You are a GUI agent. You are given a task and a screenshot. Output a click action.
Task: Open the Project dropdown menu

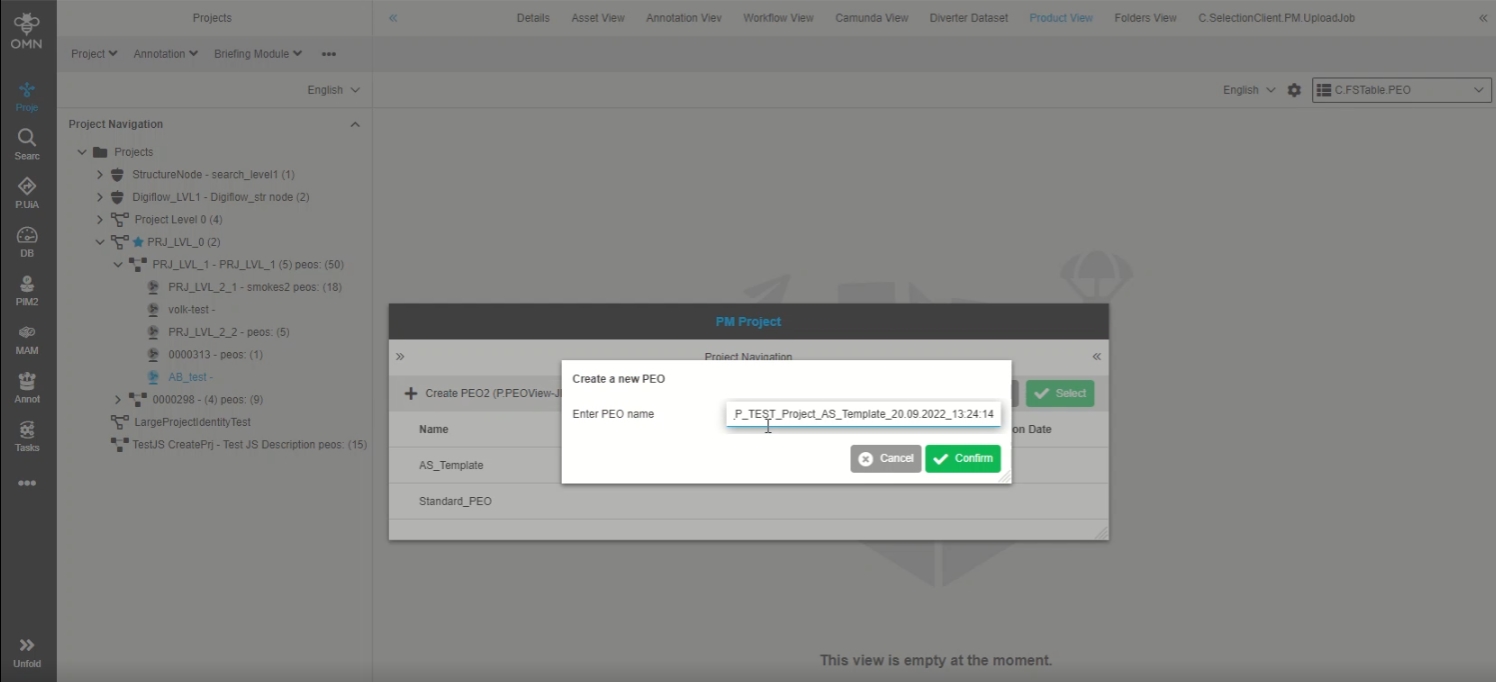point(94,54)
